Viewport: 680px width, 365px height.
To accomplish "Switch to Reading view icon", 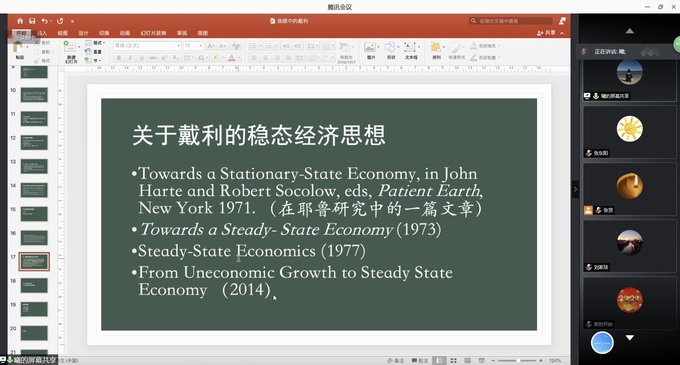I will coord(468,361).
